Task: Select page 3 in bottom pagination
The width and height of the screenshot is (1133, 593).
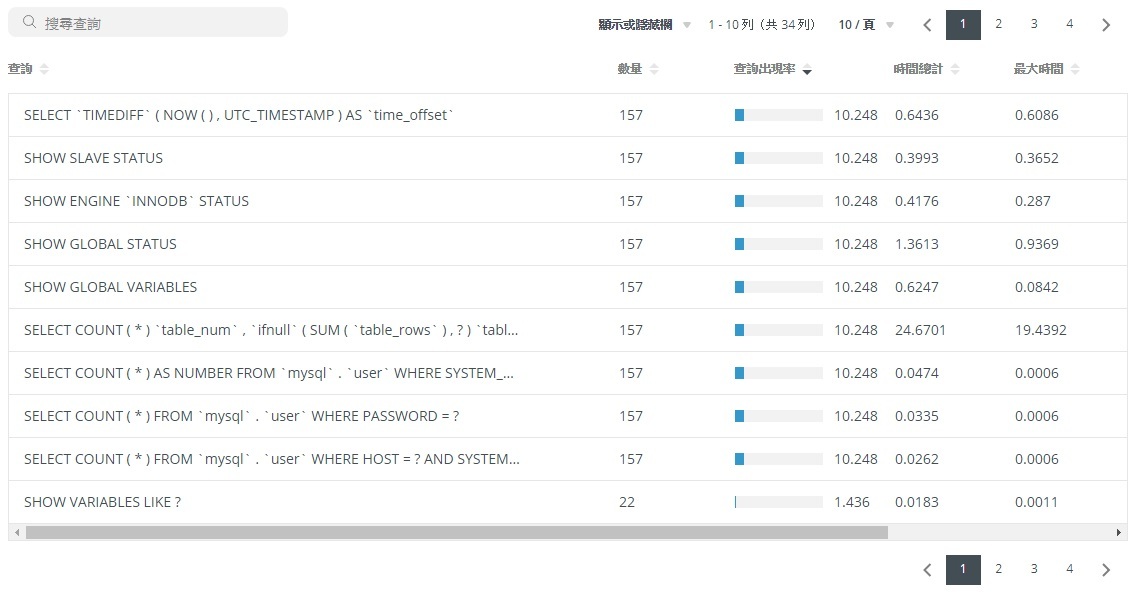Action: click(1034, 570)
